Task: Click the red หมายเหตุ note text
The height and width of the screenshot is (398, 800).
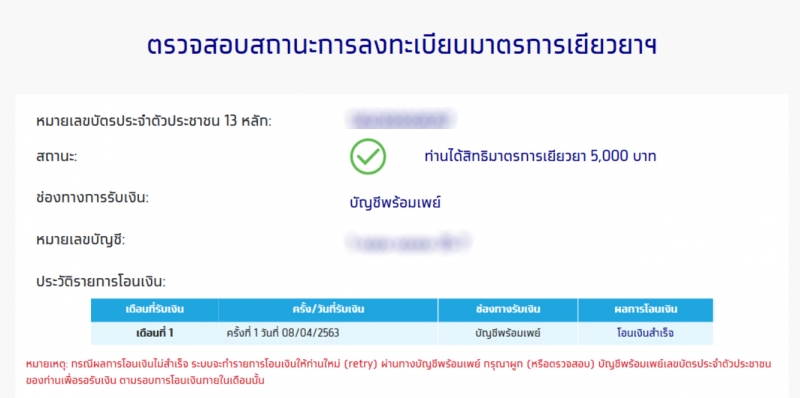Action: coord(398,372)
